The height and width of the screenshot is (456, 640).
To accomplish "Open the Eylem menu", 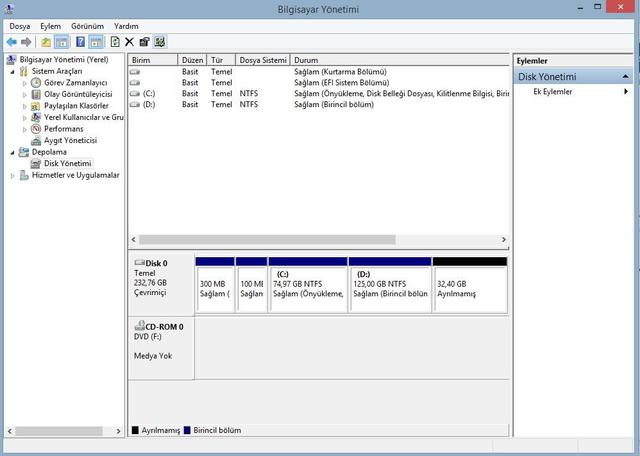I will tap(51, 26).
